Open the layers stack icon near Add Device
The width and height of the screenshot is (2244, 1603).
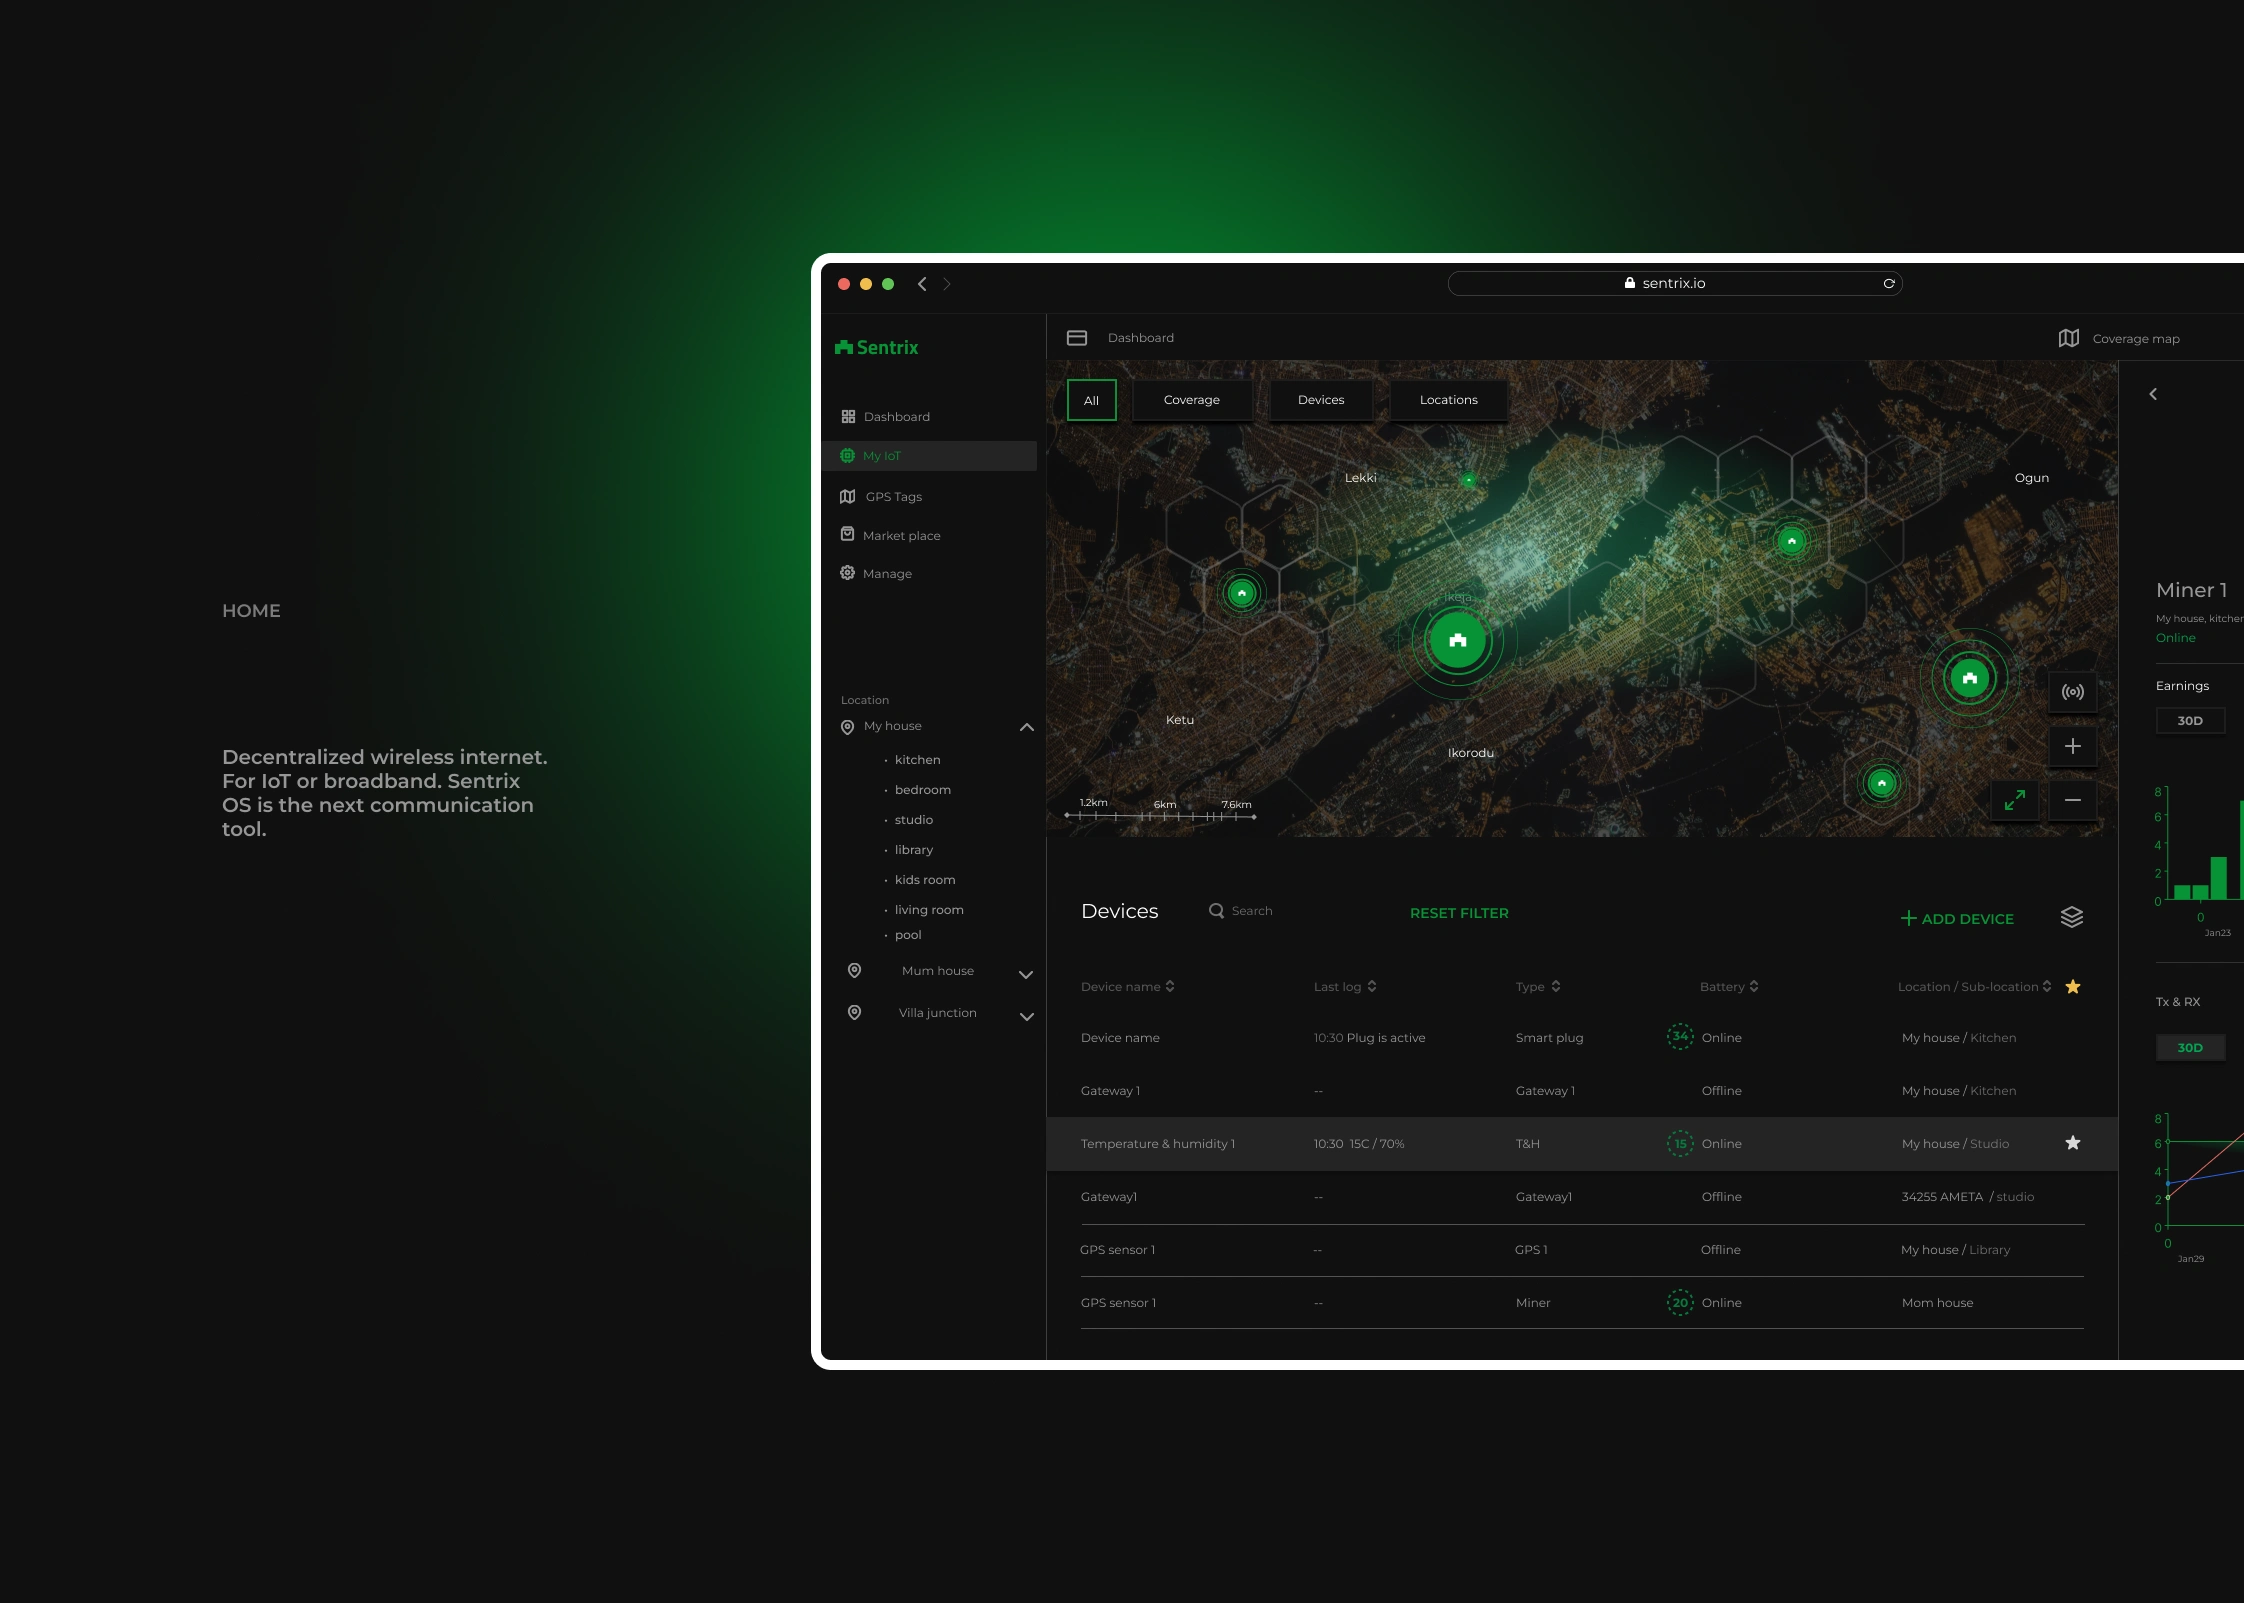(x=2072, y=917)
